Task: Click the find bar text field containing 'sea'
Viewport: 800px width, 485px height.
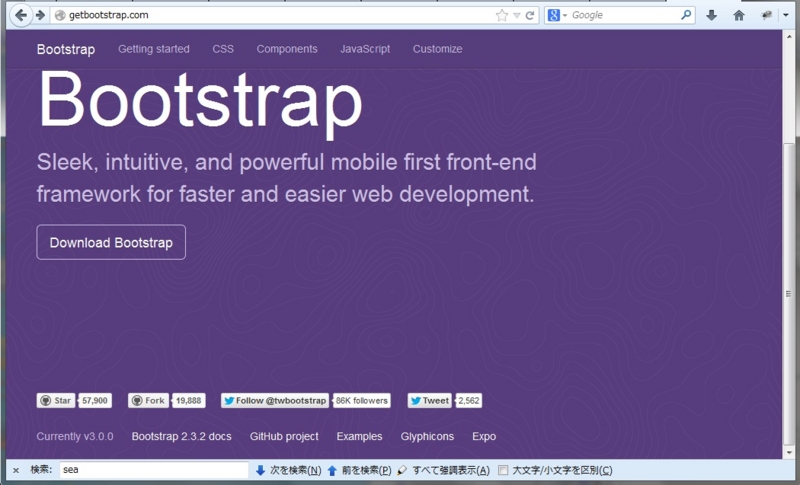Action: [154, 470]
